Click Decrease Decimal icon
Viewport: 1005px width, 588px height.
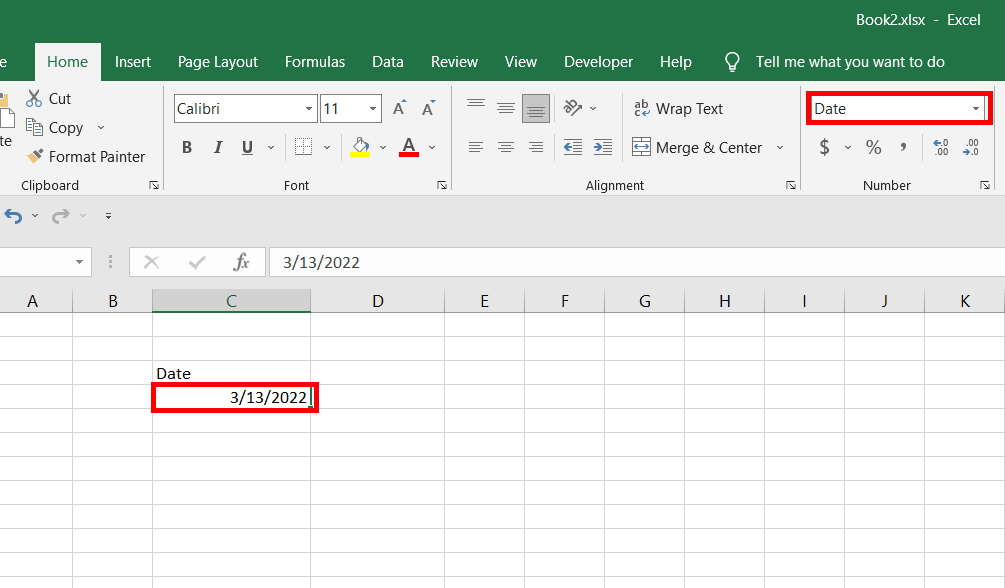click(970, 147)
